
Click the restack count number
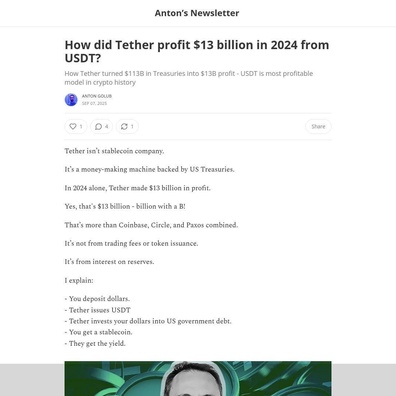[x=132, y=126]
